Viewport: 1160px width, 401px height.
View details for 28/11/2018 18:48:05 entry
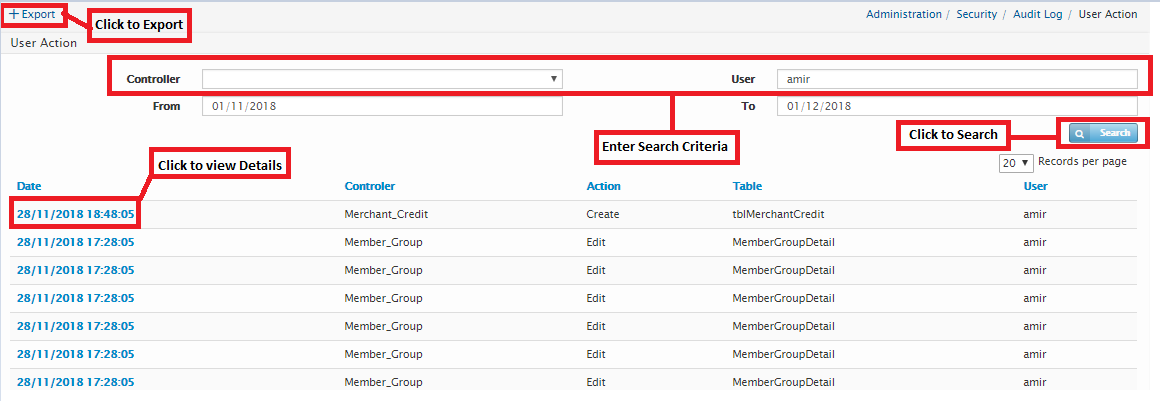point(76,214)
